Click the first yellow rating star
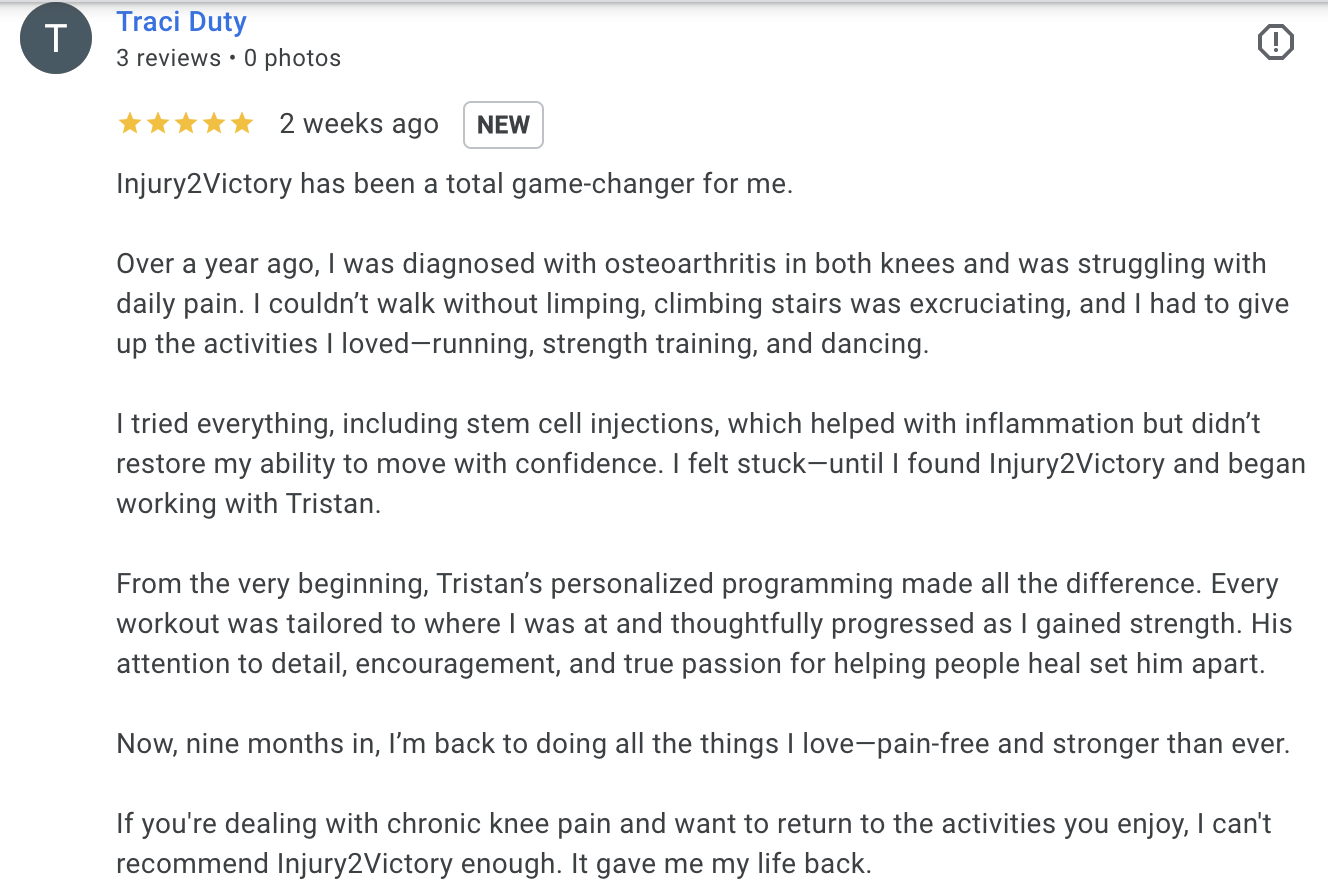Viewport: 1328px width, 896px height. click(129, 124)
